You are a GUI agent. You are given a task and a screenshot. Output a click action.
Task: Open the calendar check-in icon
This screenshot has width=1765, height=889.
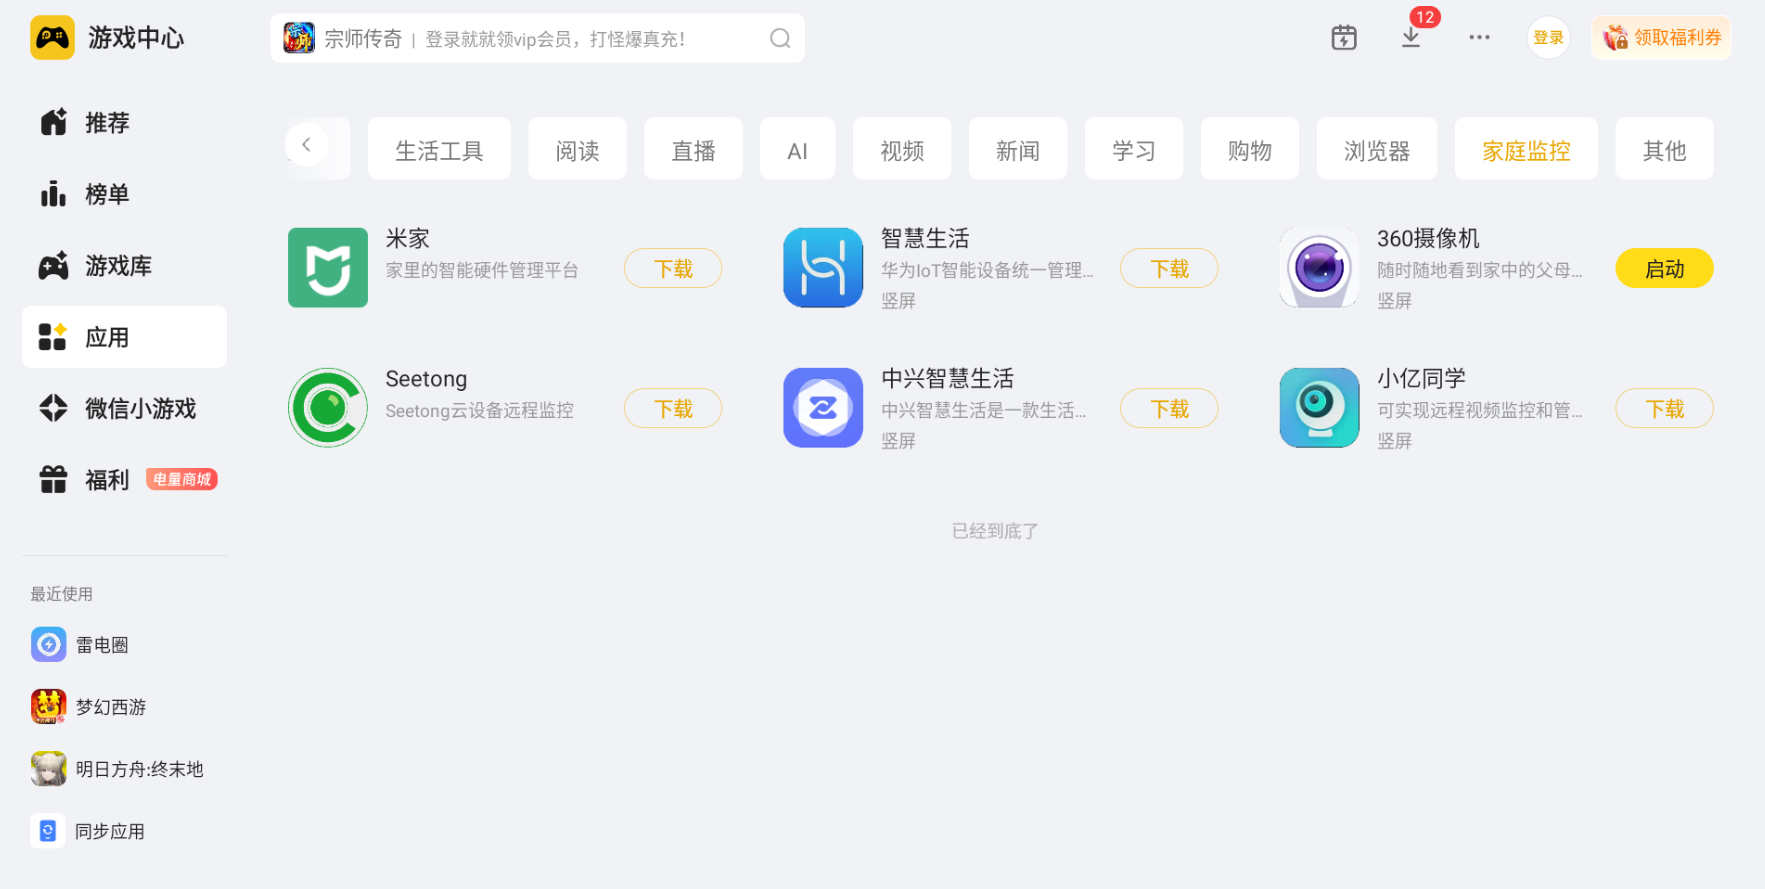(1344, 38)
